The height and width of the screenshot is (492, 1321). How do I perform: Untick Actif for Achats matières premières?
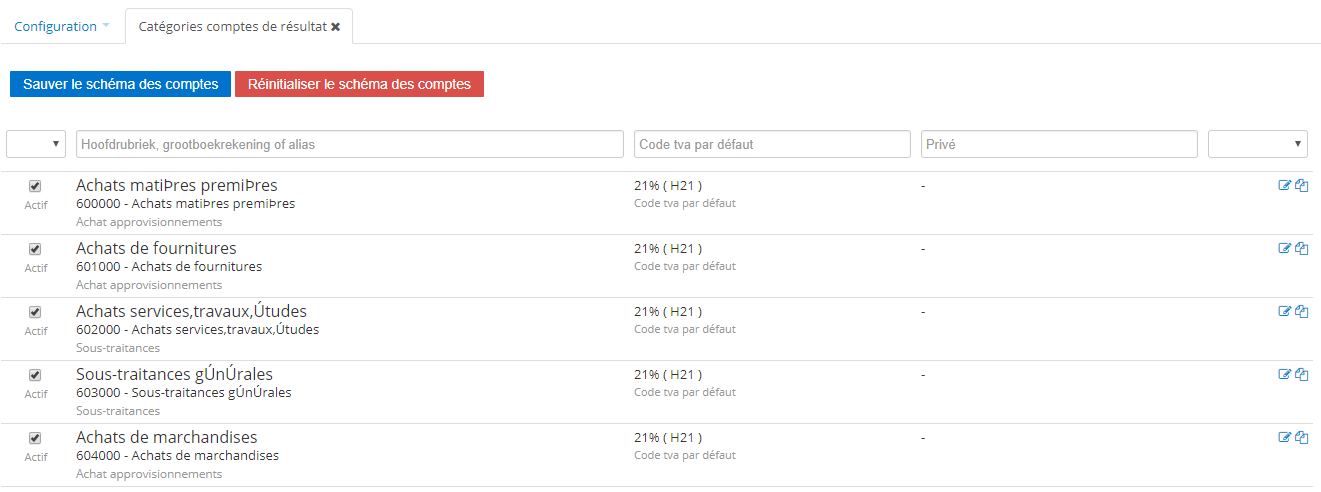[35, 186]
